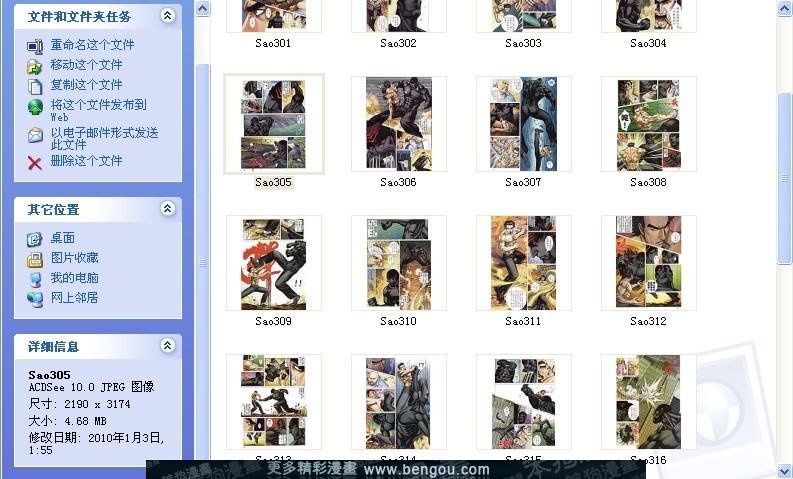Image resolution: width=793 pixels, height=479 pixels.
Task: Collapse the 详细信息 panel
Action: pos(168,345)
